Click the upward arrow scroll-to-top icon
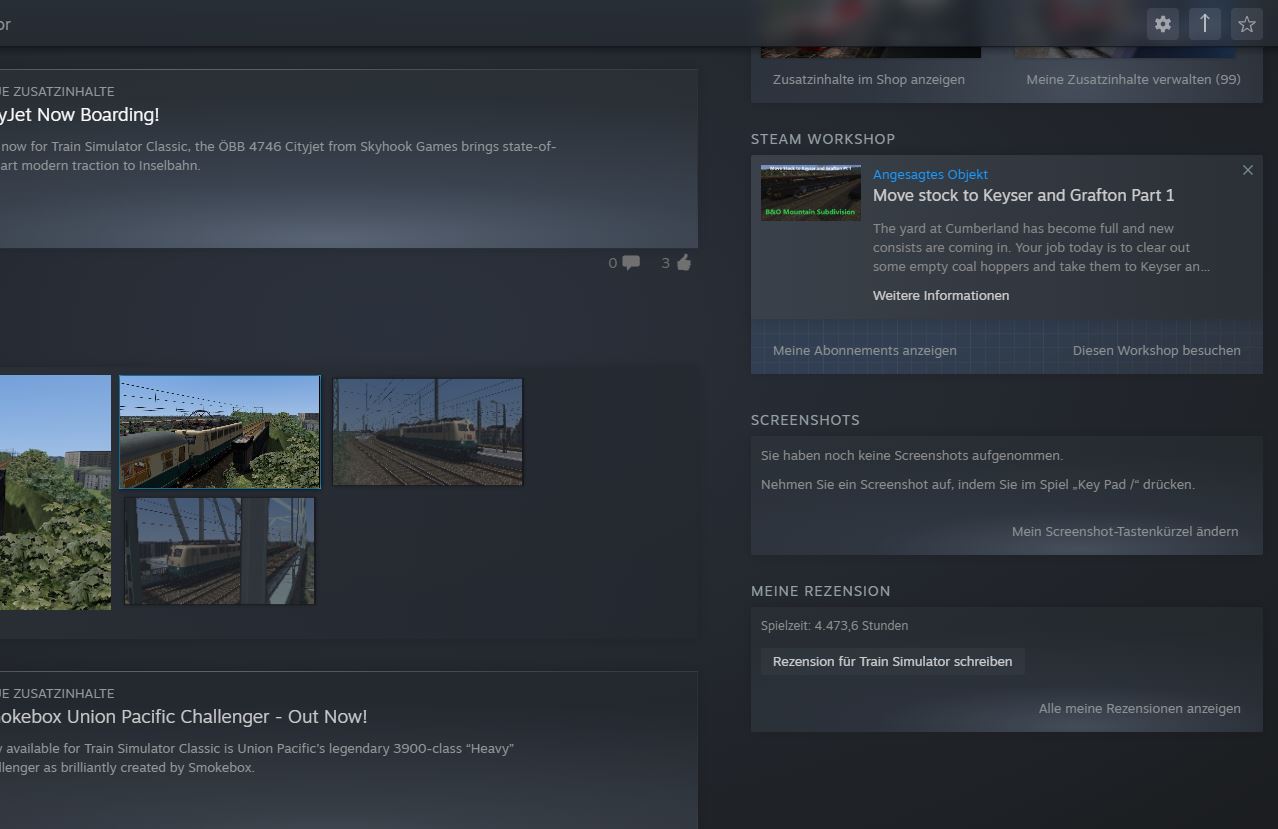The width and height of the screenshot is (1278, 829). click(1205, 24)
